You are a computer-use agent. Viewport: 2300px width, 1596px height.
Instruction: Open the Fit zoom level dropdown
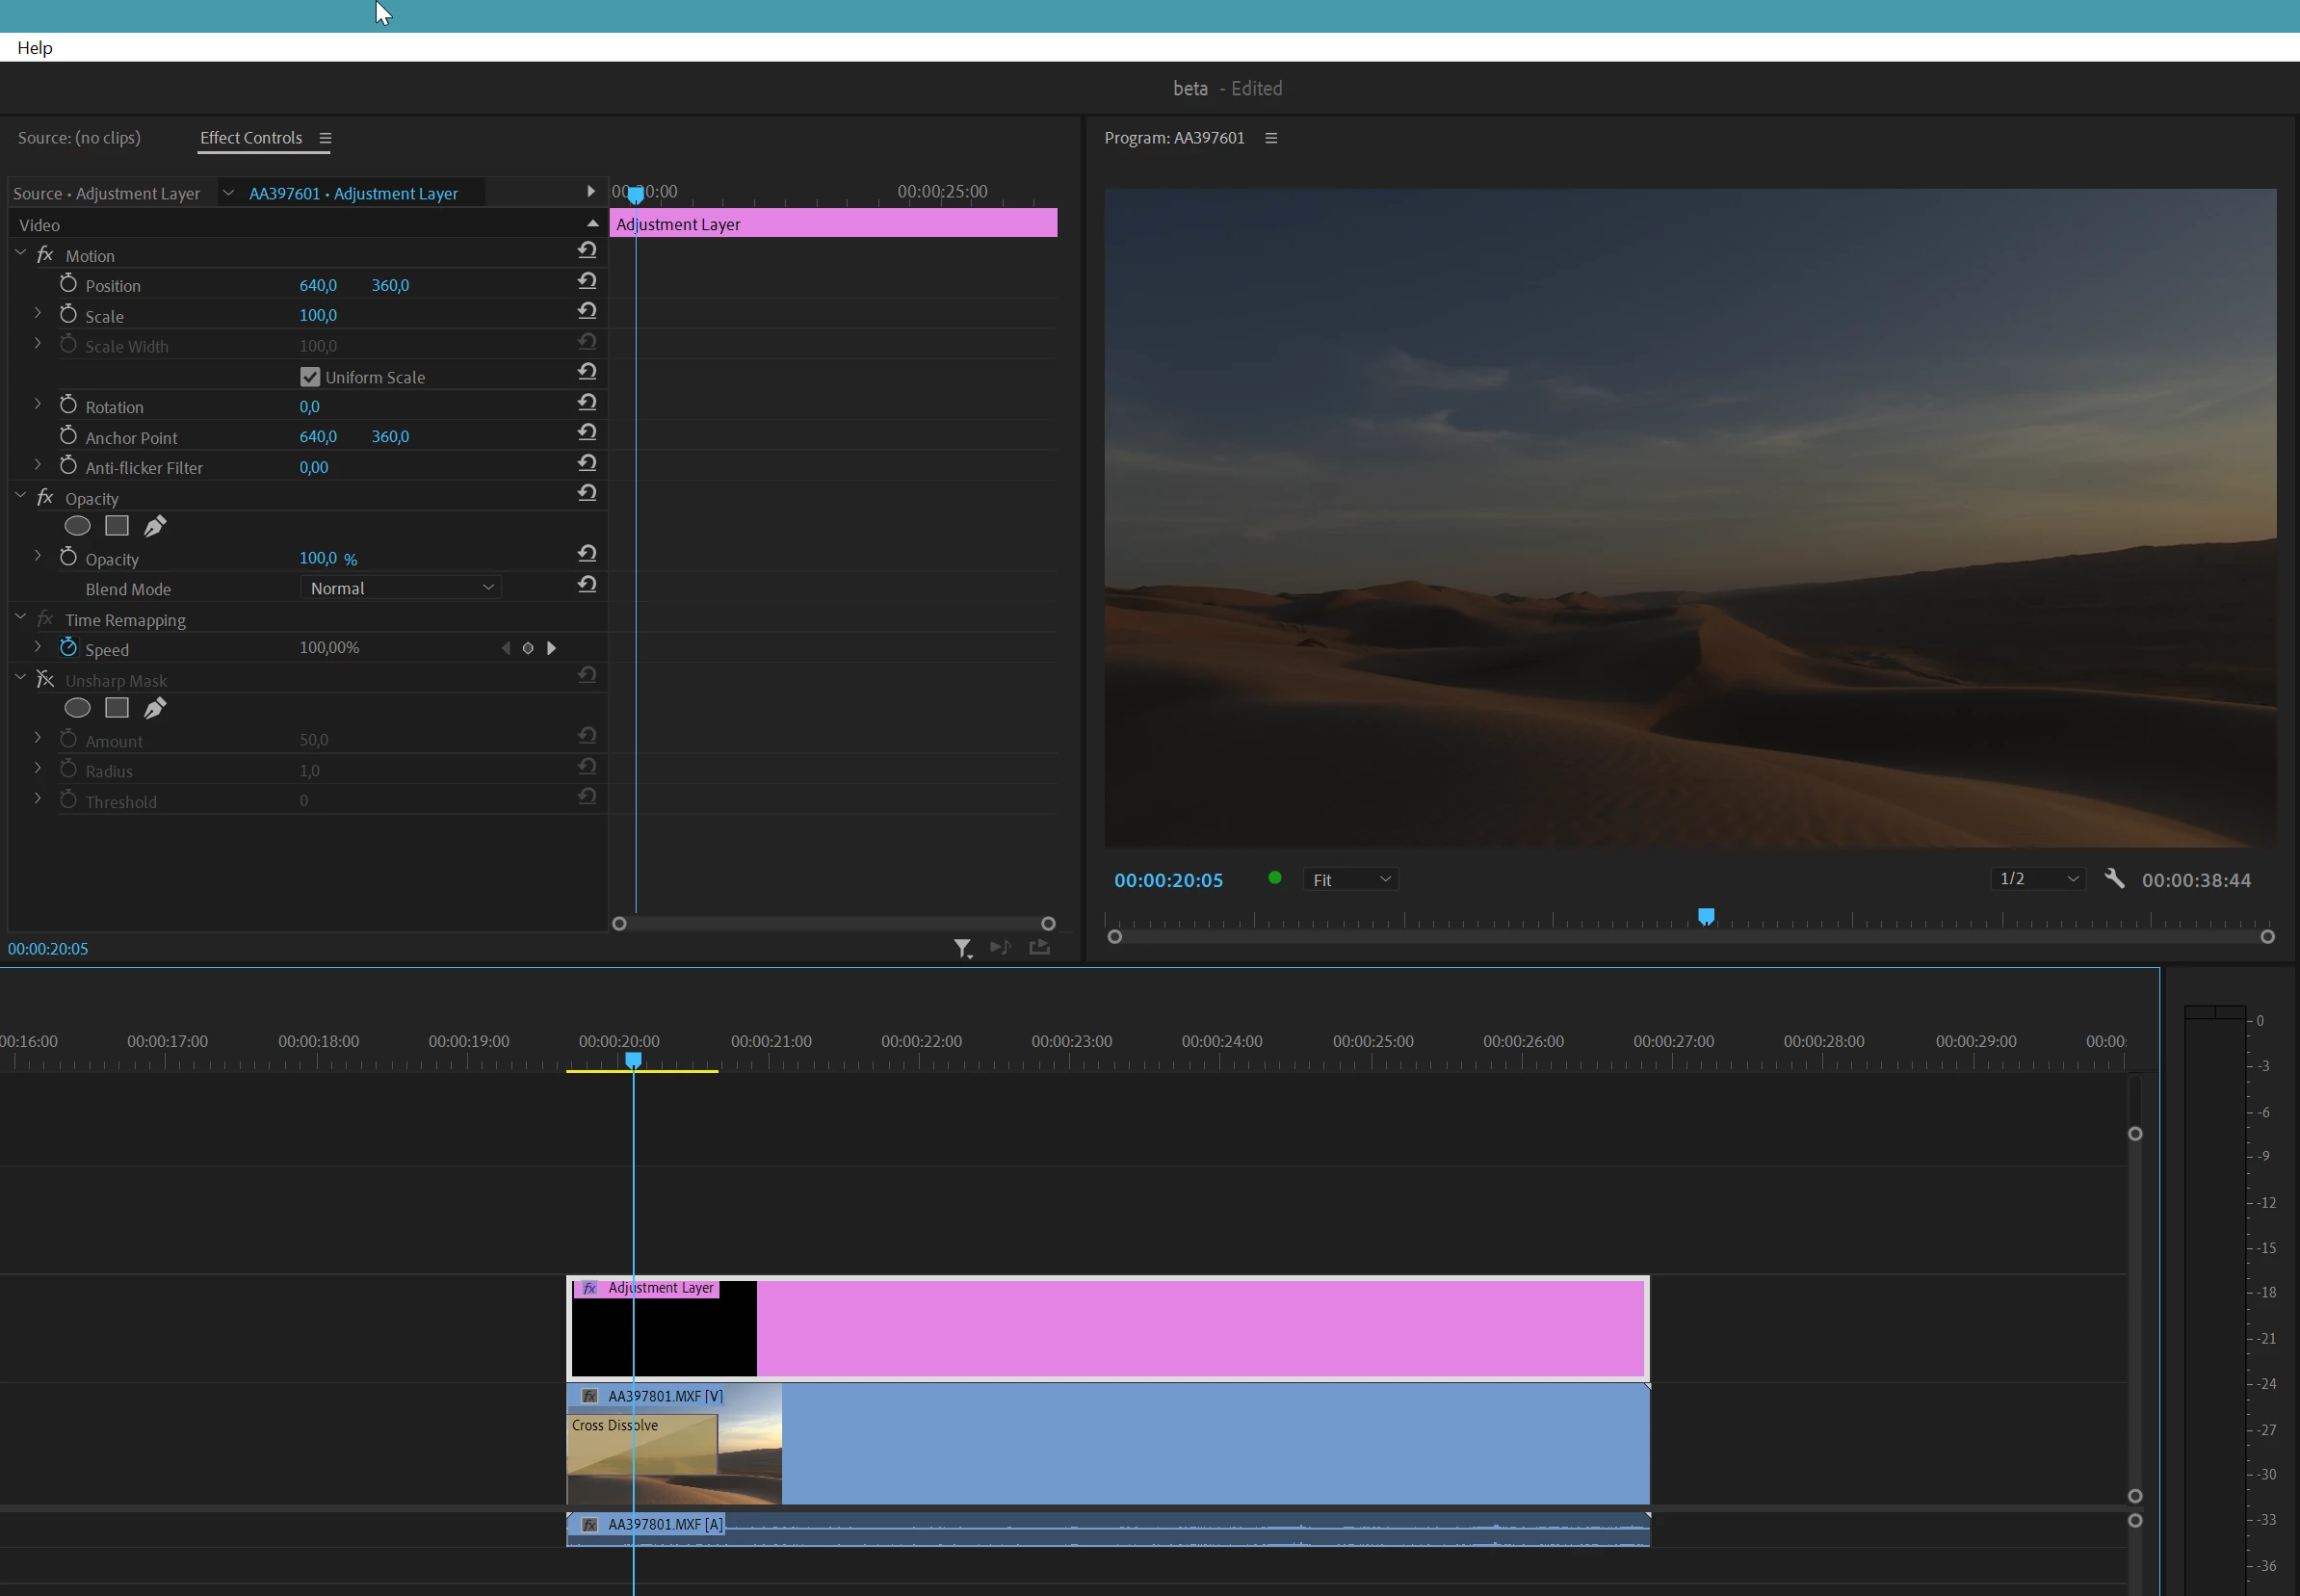tap(1350, 880)
